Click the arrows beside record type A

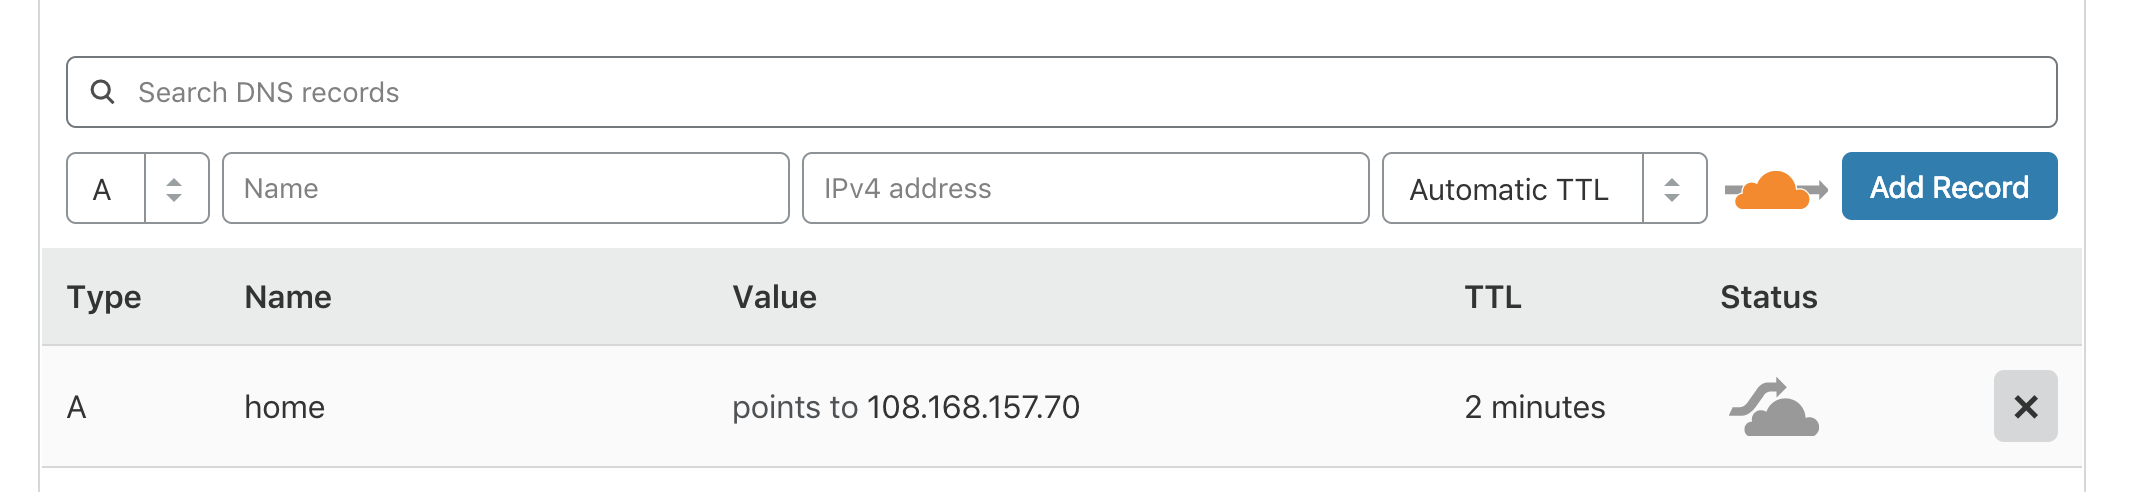tap(174, 189)
